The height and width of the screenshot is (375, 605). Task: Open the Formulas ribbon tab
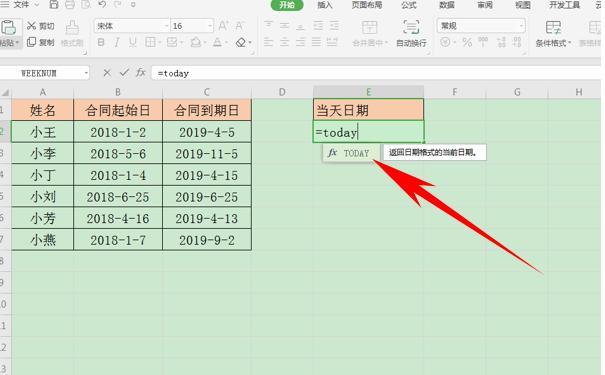[409, 5]
